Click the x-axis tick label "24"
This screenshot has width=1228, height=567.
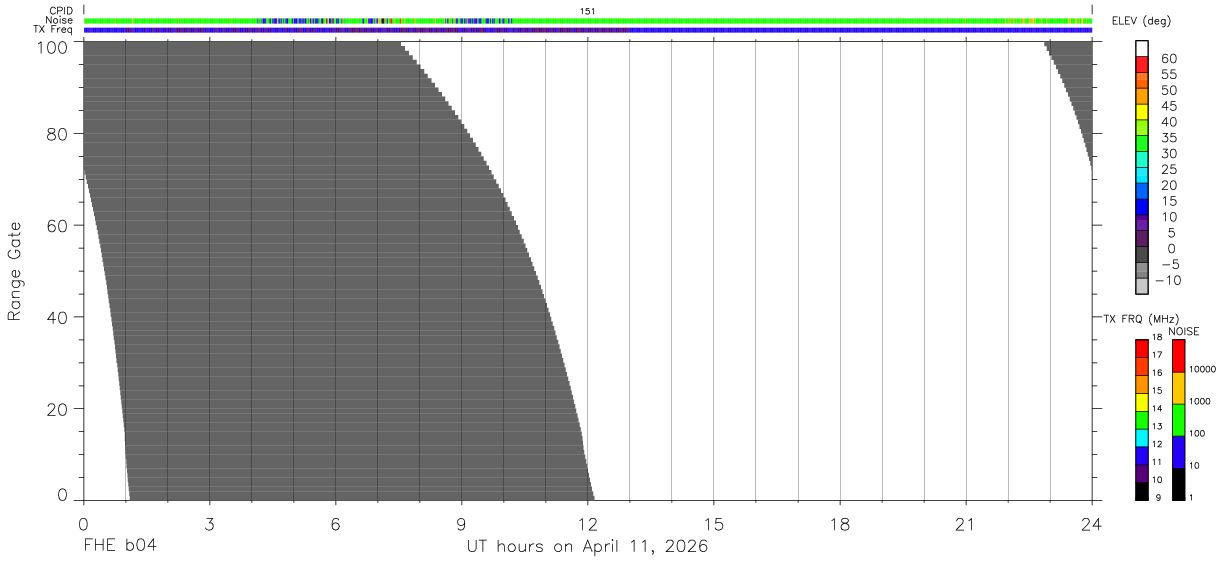[1092, 523]
